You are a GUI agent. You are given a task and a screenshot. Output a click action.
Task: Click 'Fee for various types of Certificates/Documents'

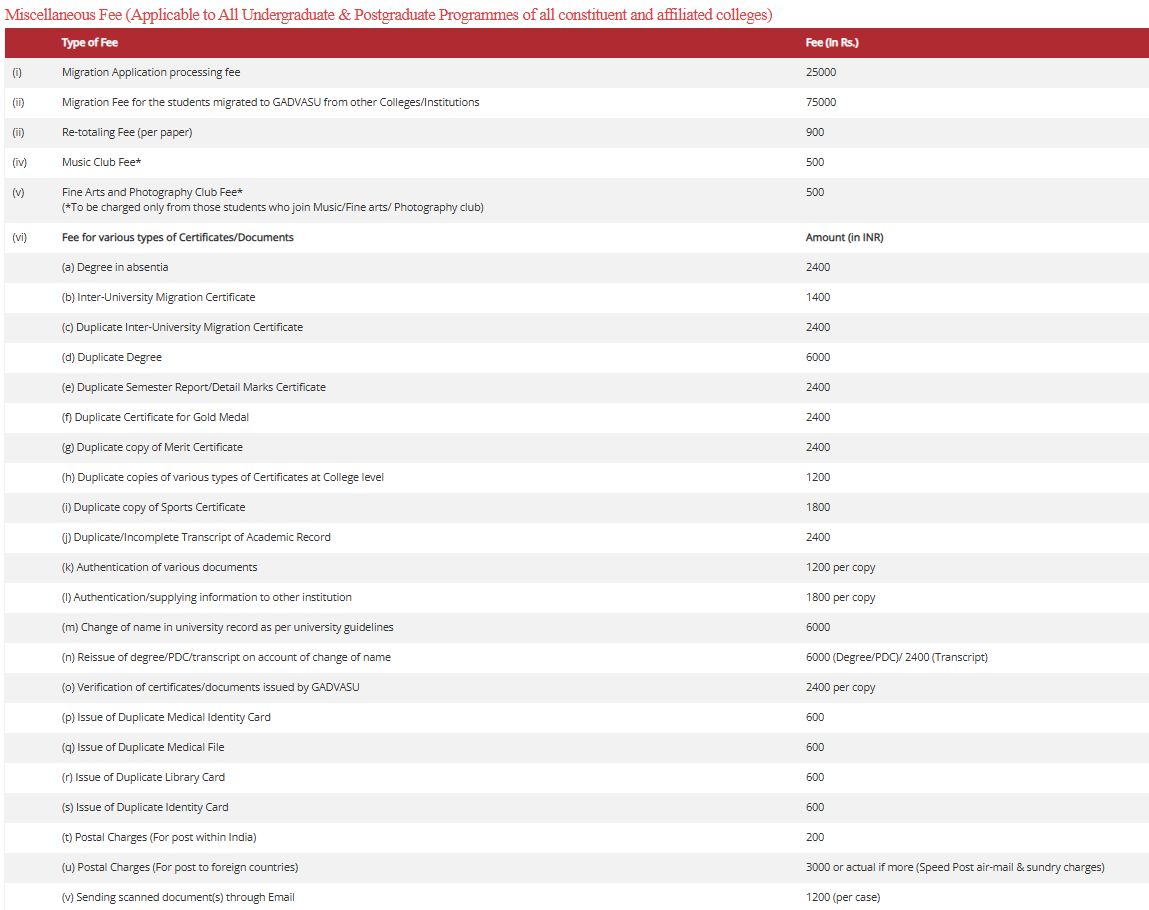(x=178, y=238)
